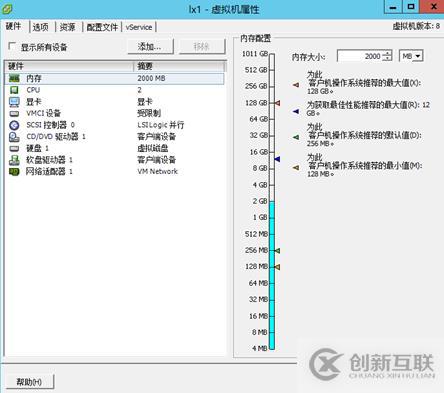The image size is (444, 393).
Task: Click the 1011 GB label on memory scale
Action: point(255,54)
